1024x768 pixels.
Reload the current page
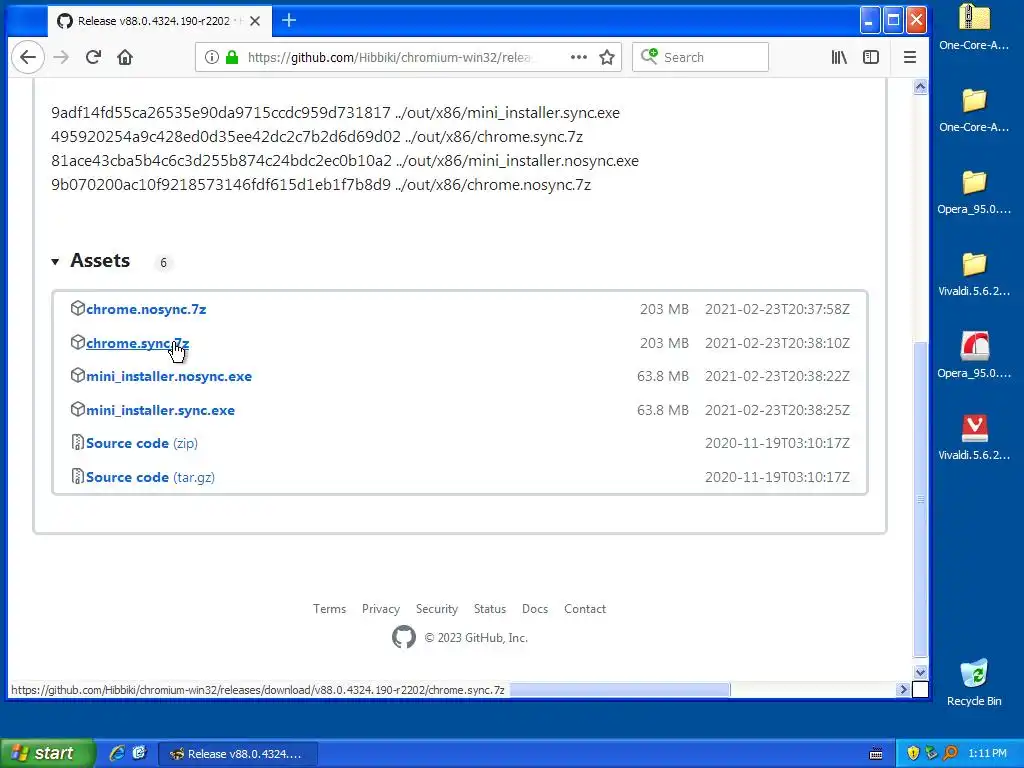pyautogui.click(x=93, y=57)
